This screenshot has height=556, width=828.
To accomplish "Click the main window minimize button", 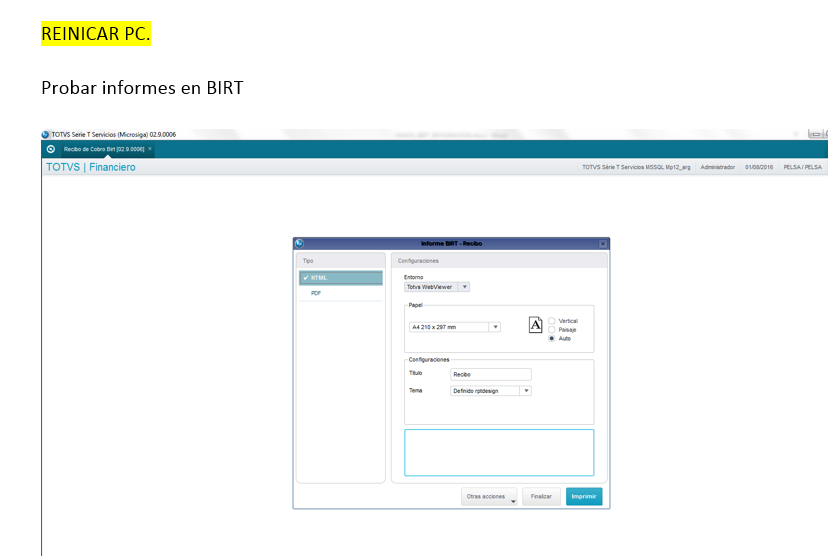I will (x=815, y=134).
